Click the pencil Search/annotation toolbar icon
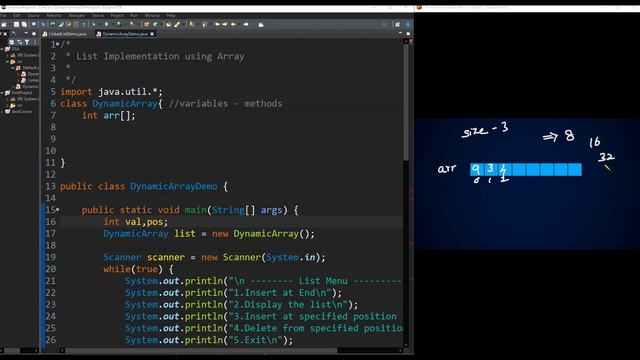Image resolution: width=640 pixels, height=360 pixels. pyautogui.click(x=178, y=24)
